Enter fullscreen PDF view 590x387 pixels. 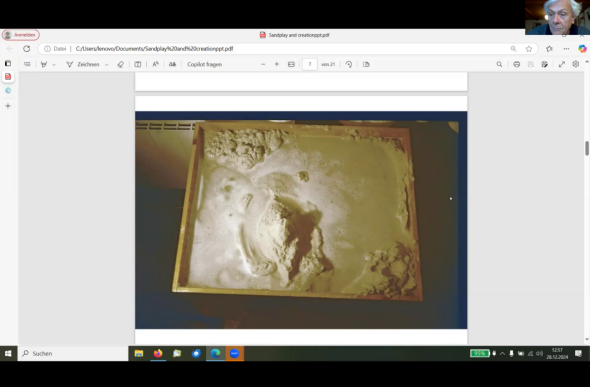click(562, 64)
